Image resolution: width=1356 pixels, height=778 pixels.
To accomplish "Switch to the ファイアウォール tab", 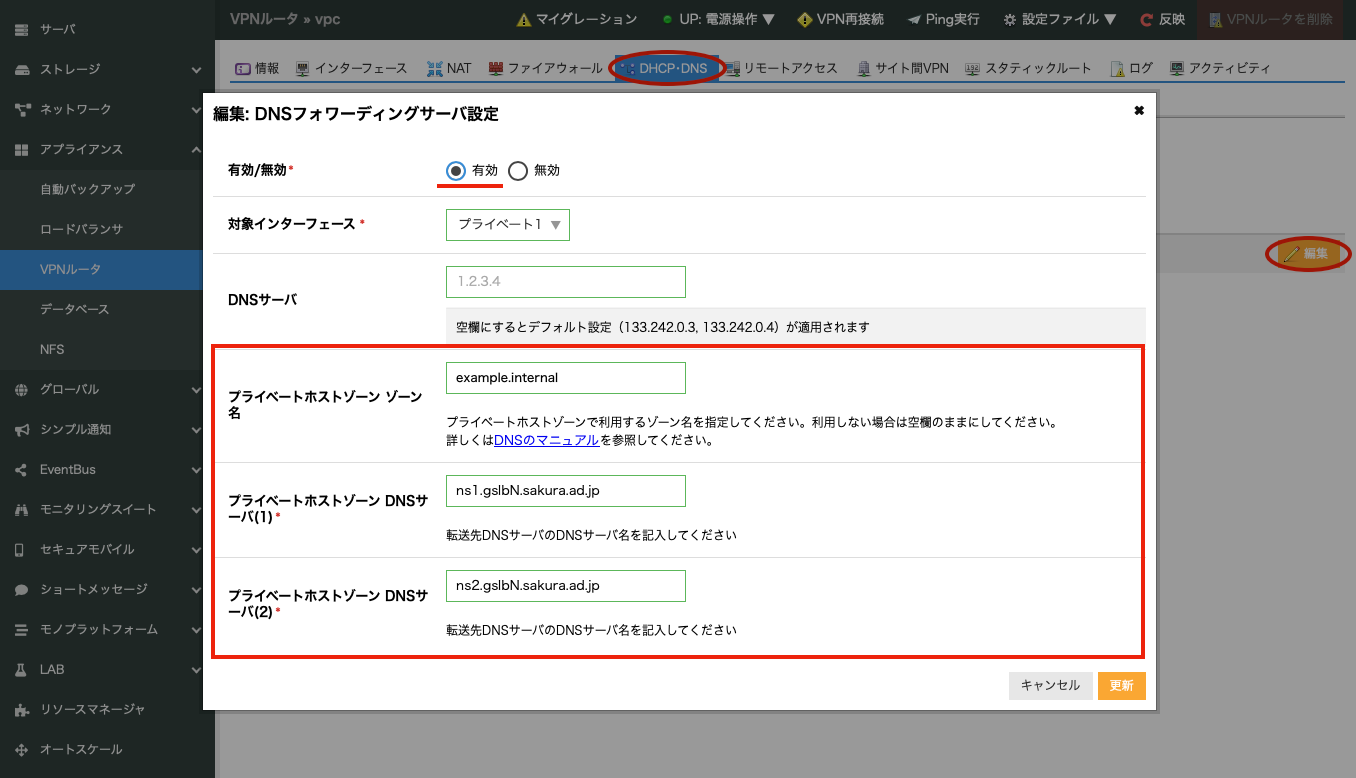I will (x=545, y=68).
